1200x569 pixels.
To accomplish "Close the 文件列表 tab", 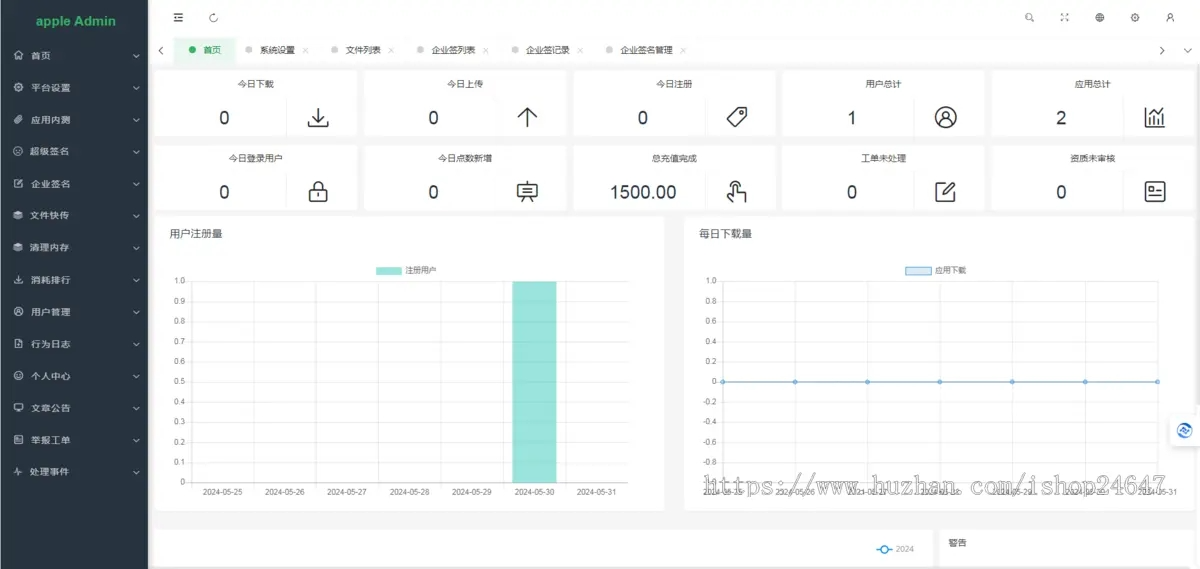I will pos(391,50).
